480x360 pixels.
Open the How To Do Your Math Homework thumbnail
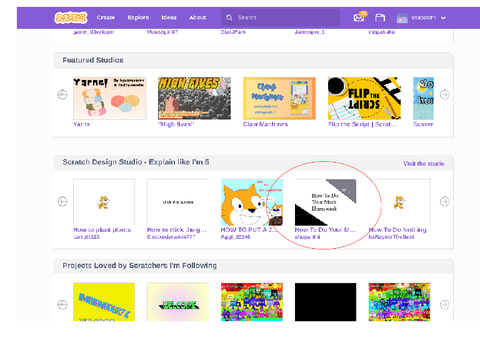325,202
